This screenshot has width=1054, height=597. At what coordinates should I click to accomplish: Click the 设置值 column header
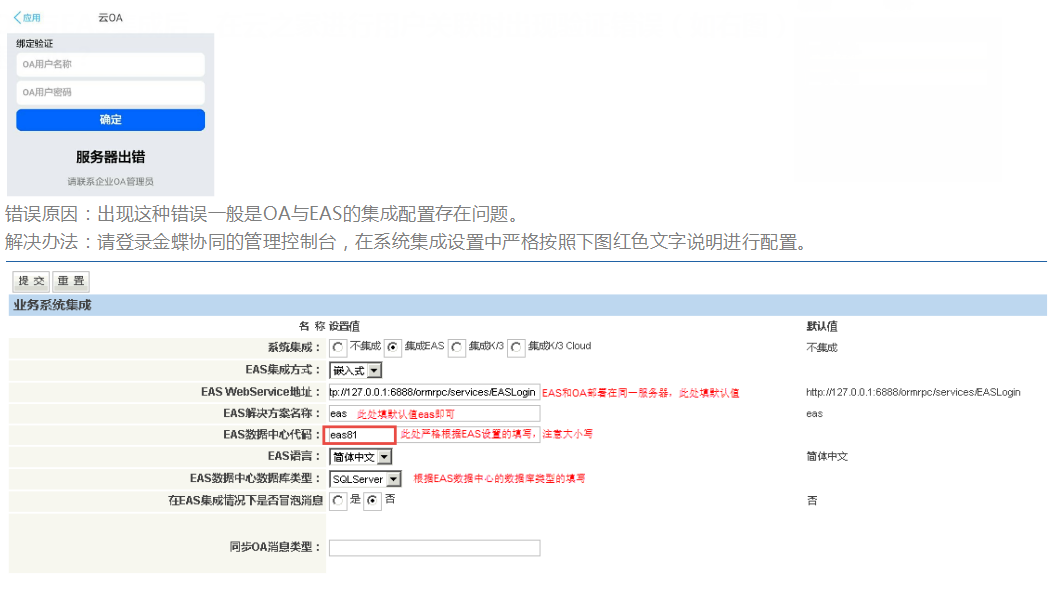click(344, 327)
